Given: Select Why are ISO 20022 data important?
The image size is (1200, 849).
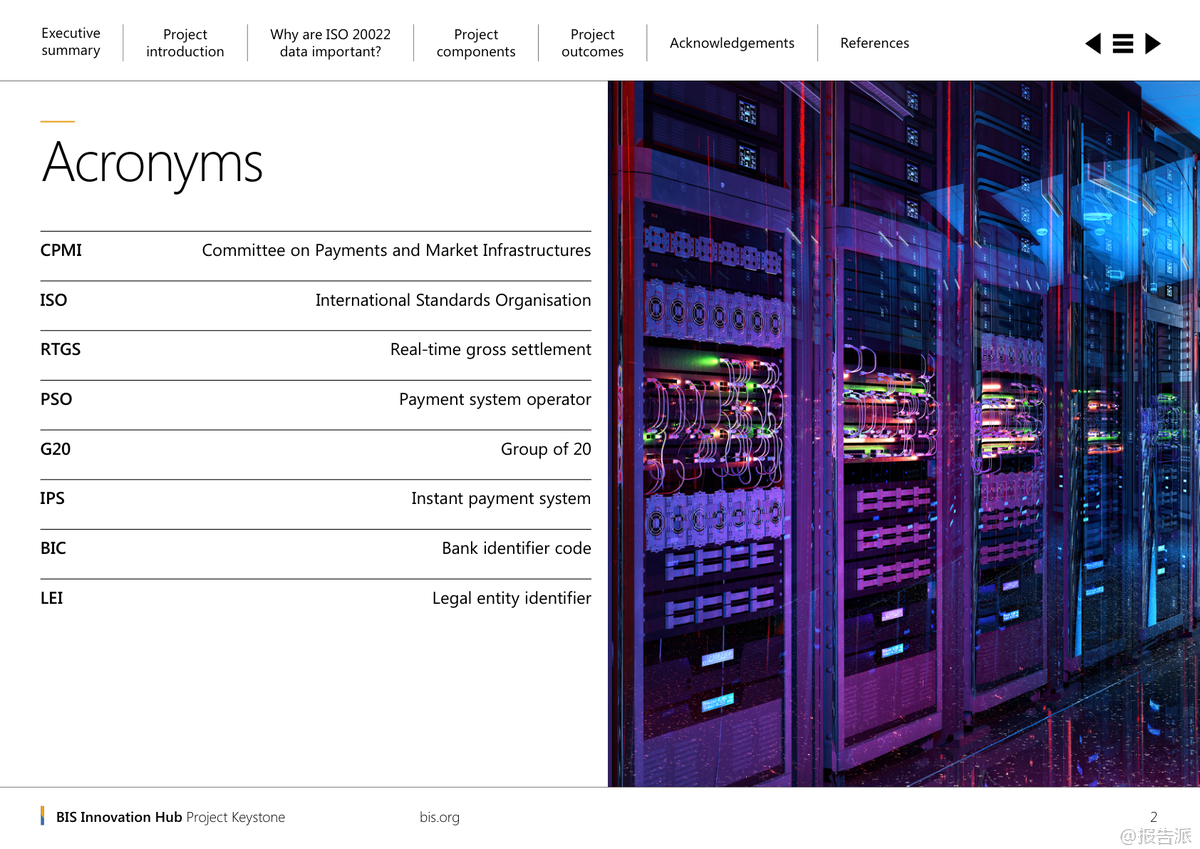Looking at the screenshot, I should coord(330,43).
